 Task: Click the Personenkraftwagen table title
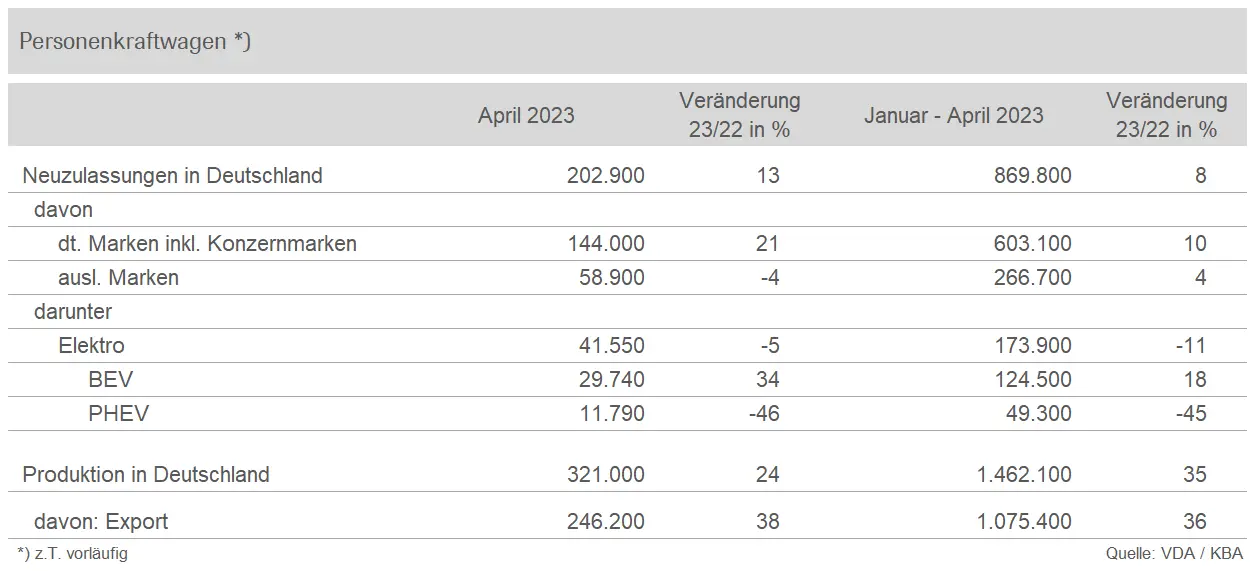click(135, 42)
